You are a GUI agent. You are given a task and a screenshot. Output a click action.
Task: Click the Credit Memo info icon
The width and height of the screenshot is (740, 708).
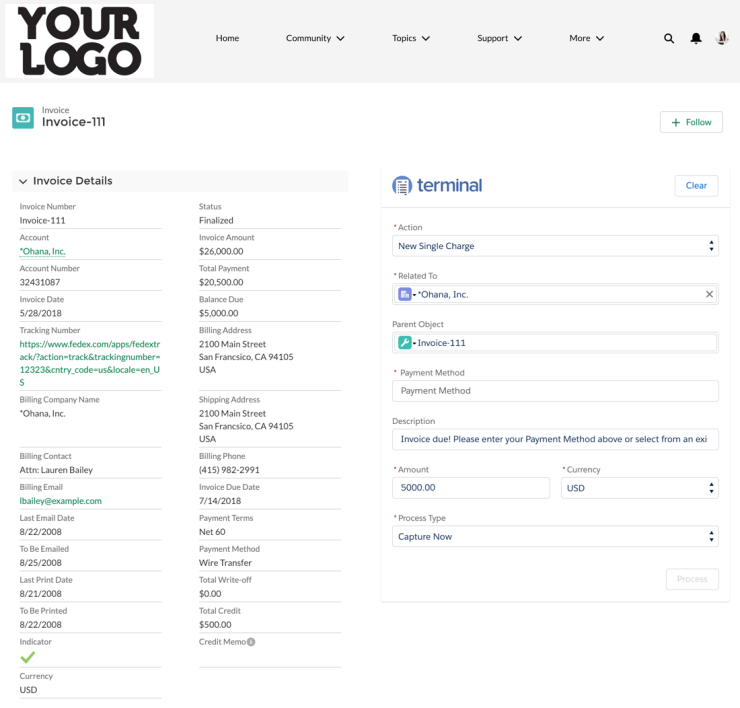click(251, 642)
